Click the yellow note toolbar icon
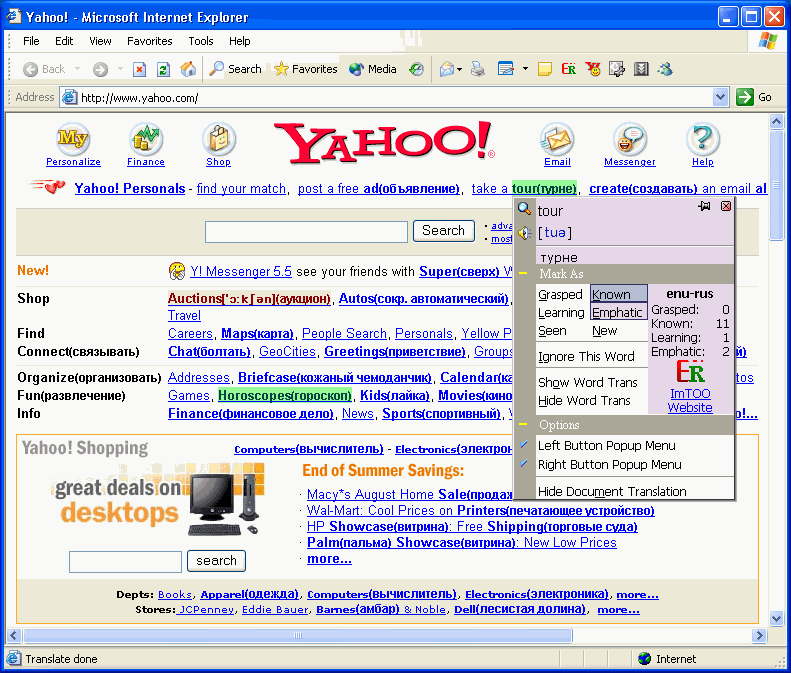The width and height of the screenshot is (791, 673). (545, 69)
